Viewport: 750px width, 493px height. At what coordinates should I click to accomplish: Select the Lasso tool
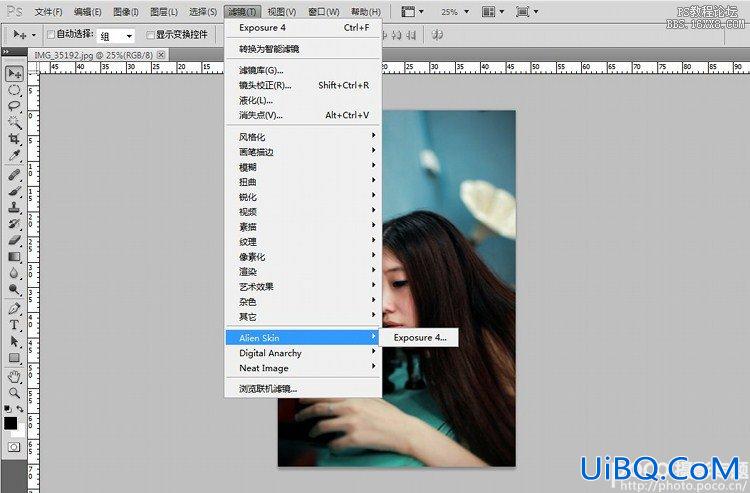[14, 106]
